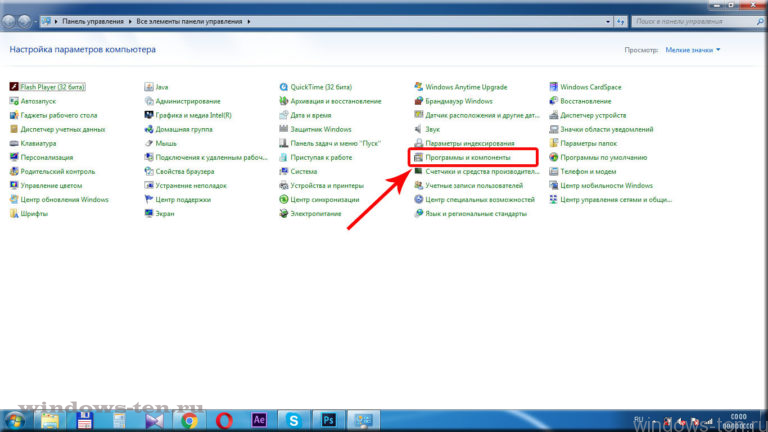Open Родительский контроль link
Image resolution: width=768 pixels, height=432 pixels.
(58, 172)
